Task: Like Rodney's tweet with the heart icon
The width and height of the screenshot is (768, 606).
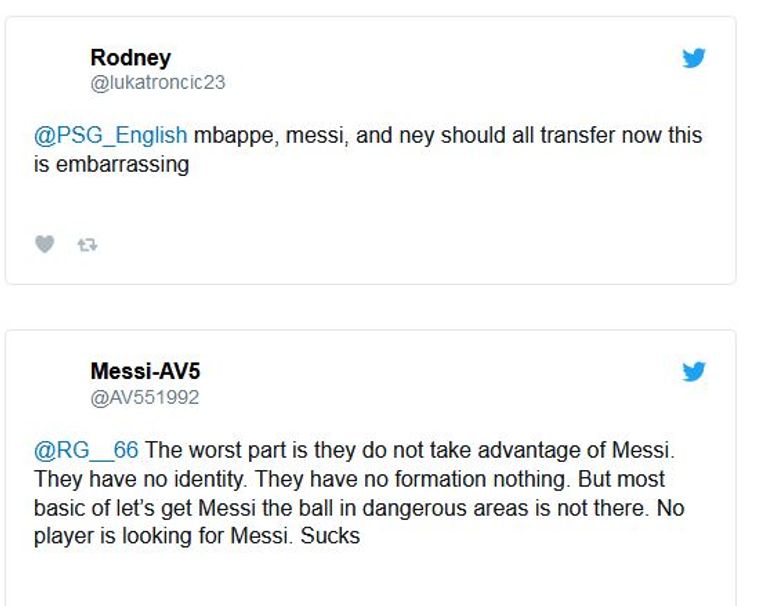Action: tap(44, 244)
